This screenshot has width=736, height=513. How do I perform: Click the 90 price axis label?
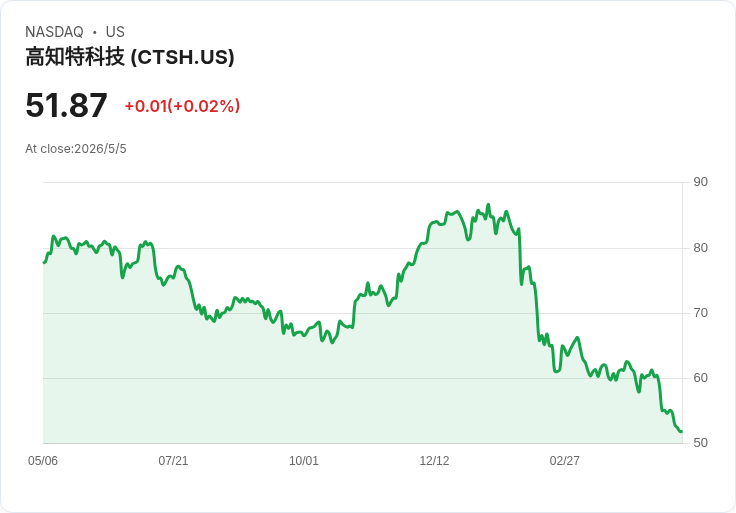(700, 182)
